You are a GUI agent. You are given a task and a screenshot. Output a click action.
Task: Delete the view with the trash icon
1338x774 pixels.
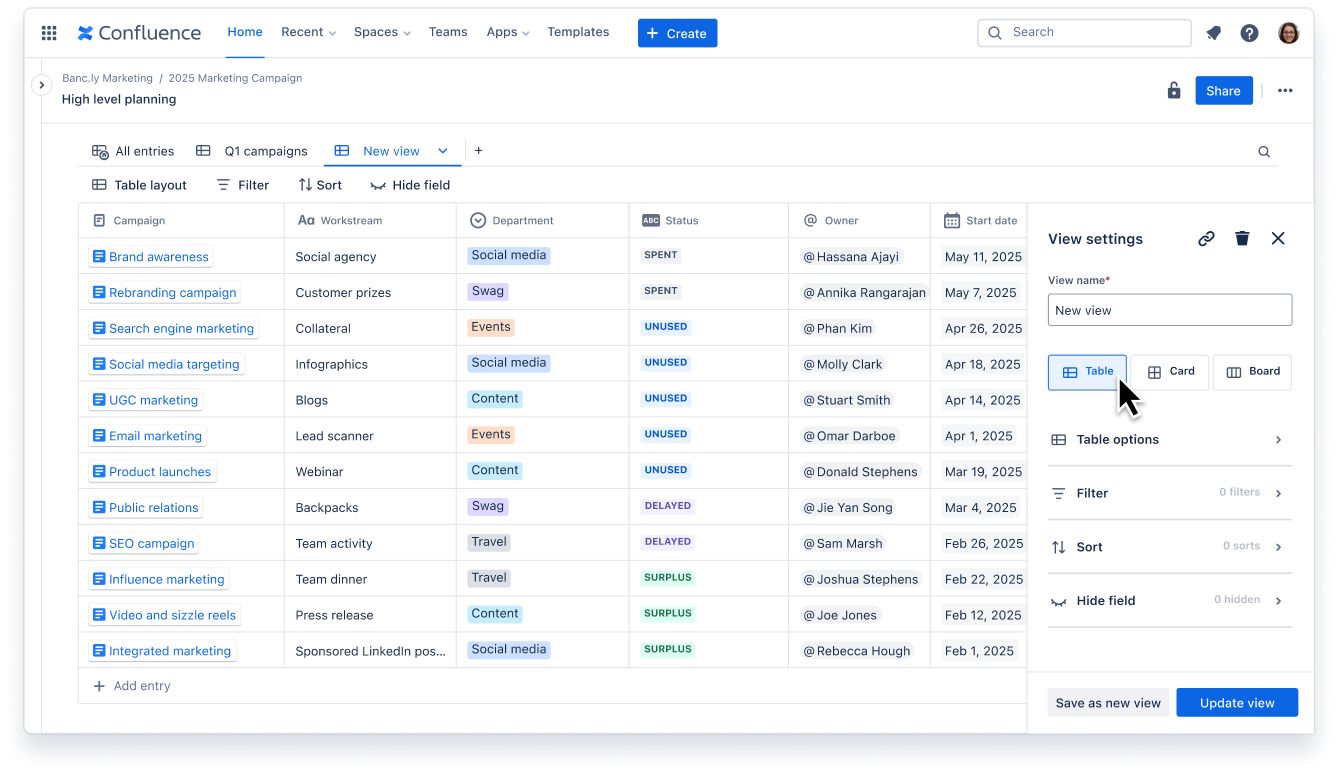tap(1242, 238)
